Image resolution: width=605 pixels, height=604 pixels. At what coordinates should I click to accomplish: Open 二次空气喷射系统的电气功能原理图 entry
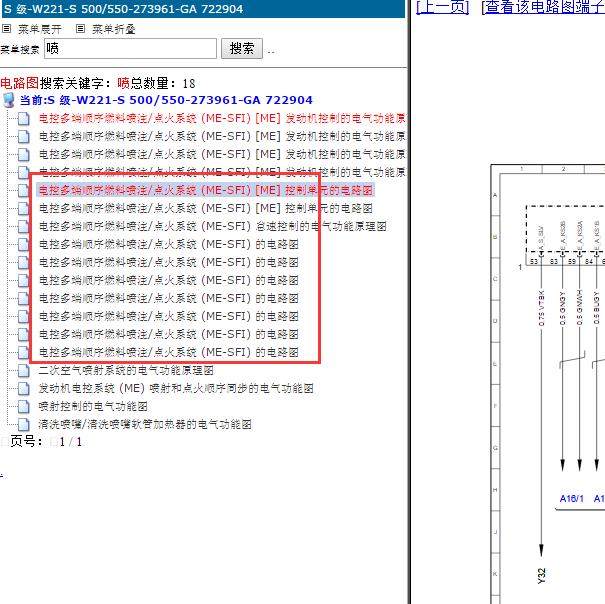pos(126,371)
